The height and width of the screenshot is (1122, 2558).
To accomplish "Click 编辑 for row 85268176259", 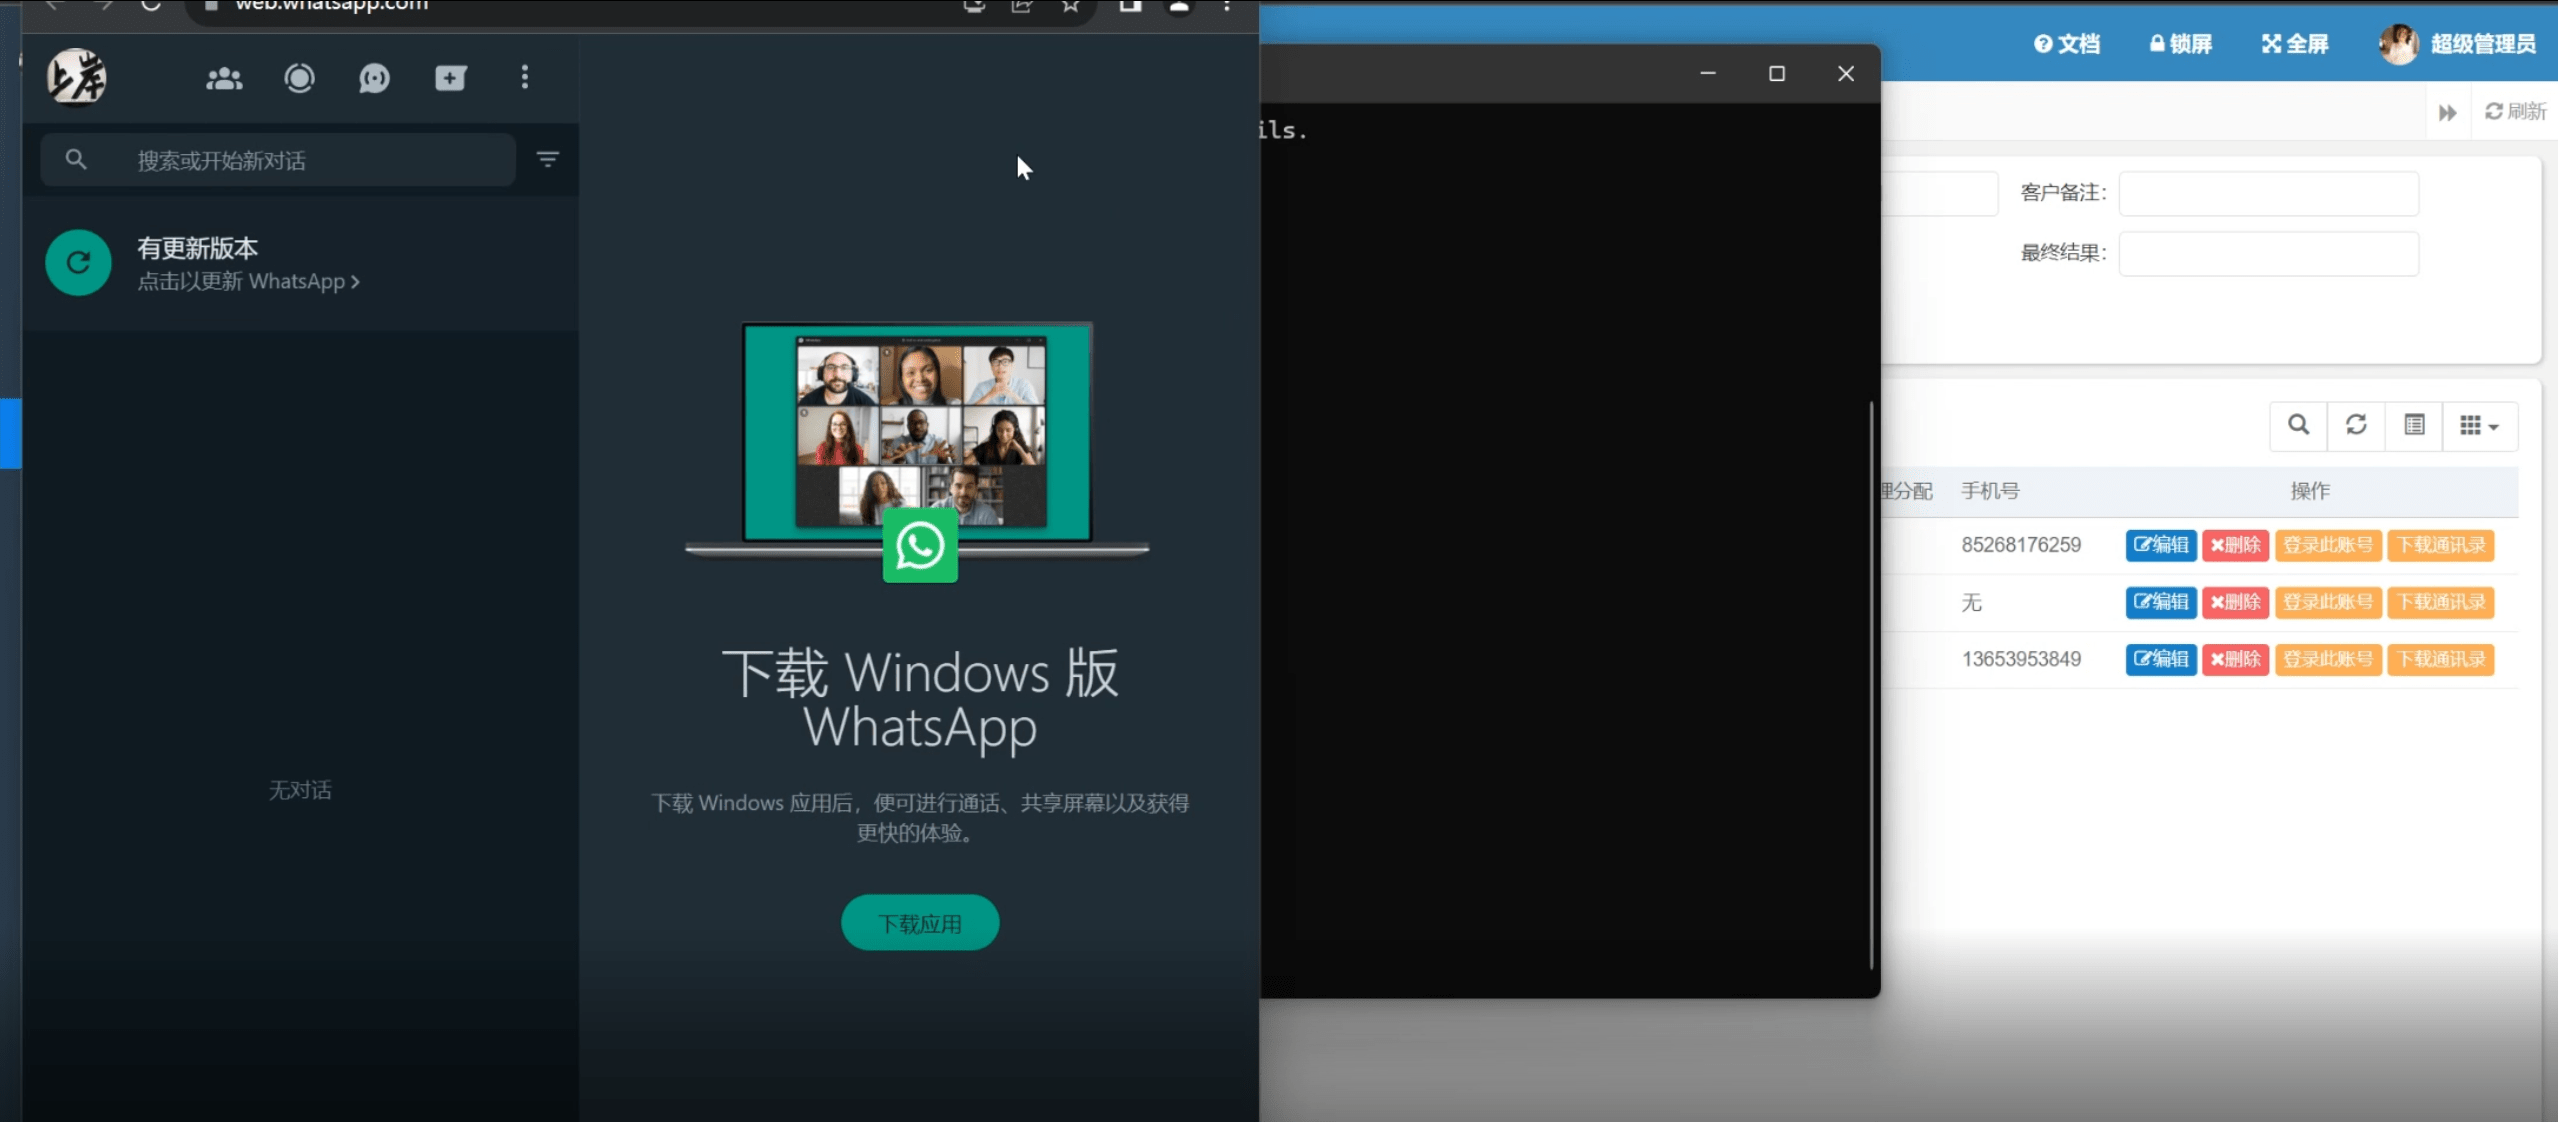I will (x=2161, y=545).
